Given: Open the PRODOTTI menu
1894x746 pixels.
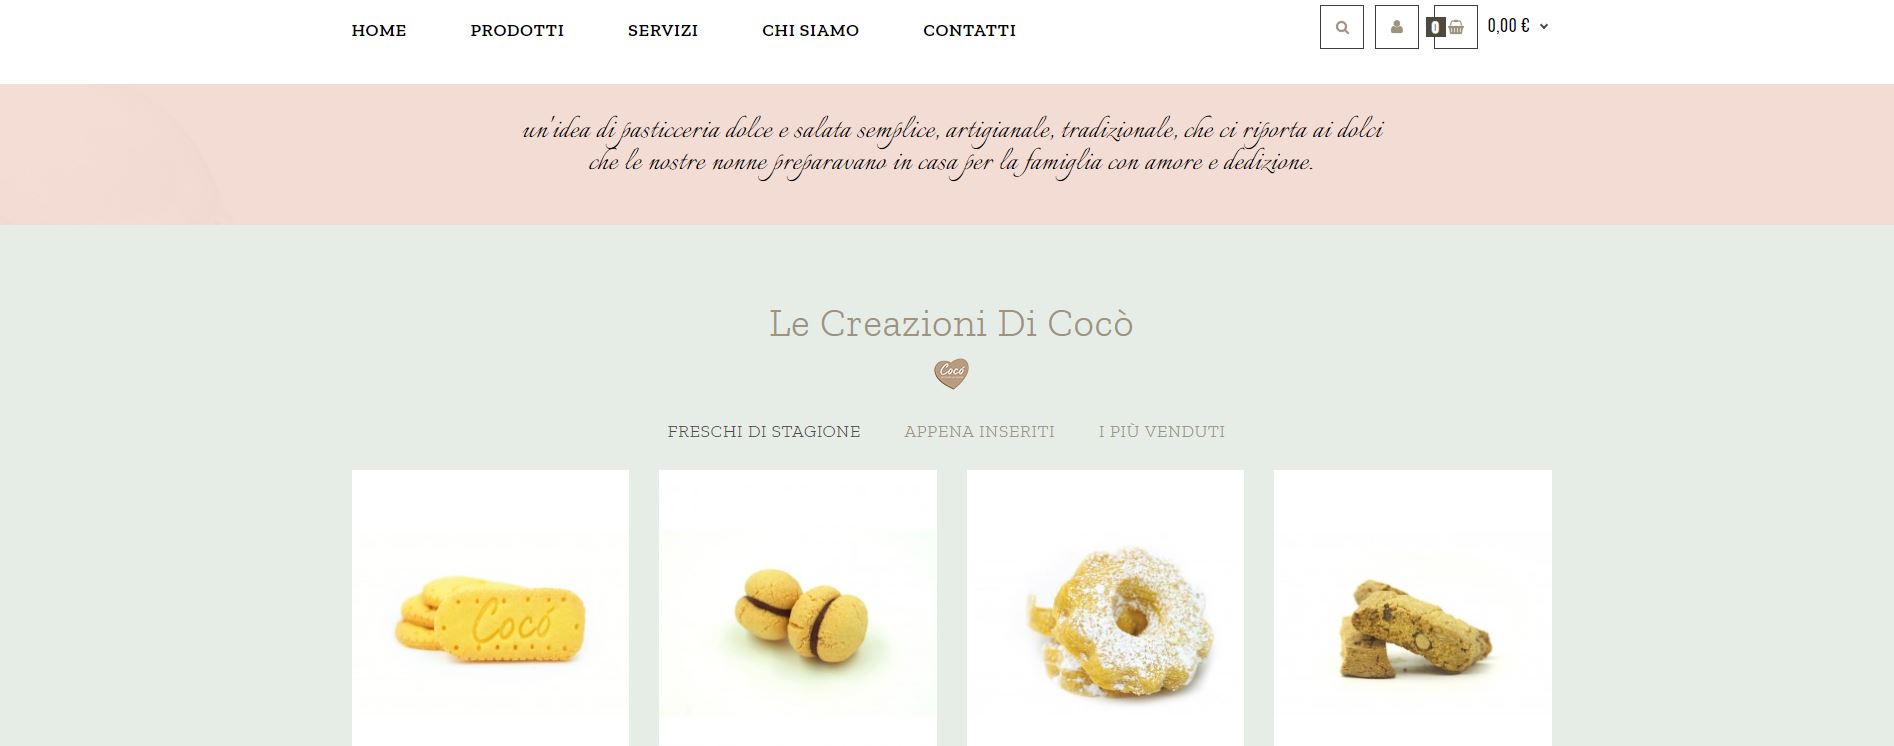Looking at the screenshot, I should click(x=517, y=31).
